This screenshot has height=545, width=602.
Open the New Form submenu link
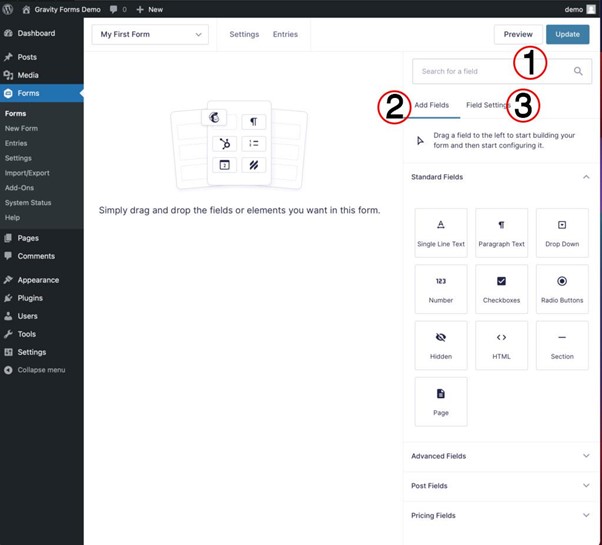21,129
